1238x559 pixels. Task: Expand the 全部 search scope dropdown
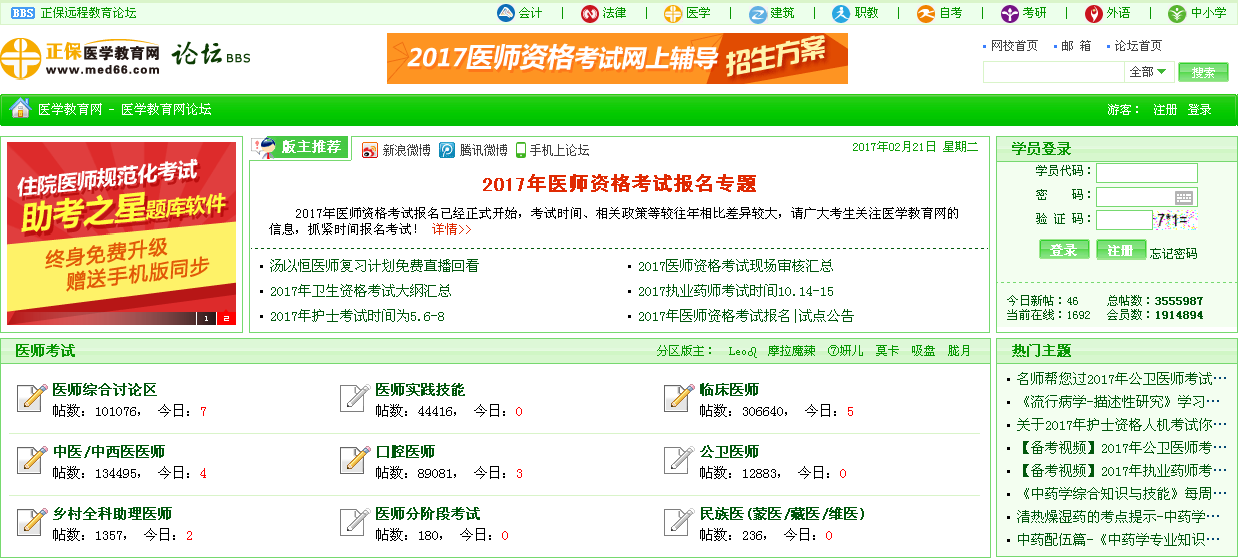1148,72
